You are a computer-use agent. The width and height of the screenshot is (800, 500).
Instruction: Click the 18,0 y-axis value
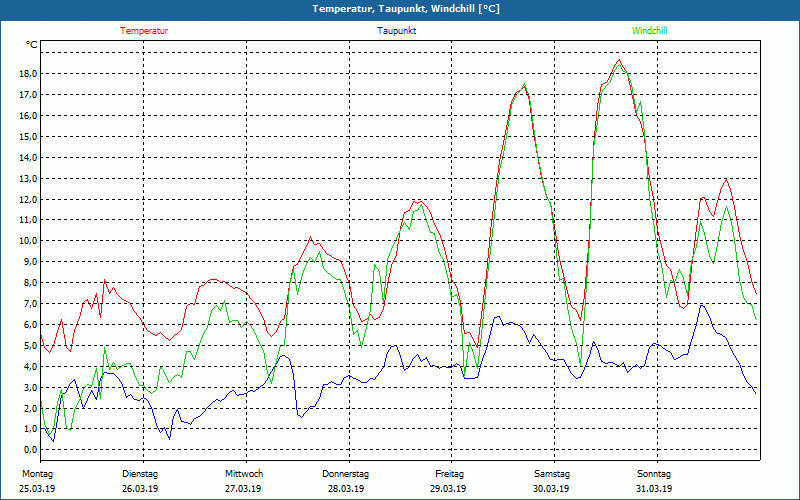click(28, 73)
